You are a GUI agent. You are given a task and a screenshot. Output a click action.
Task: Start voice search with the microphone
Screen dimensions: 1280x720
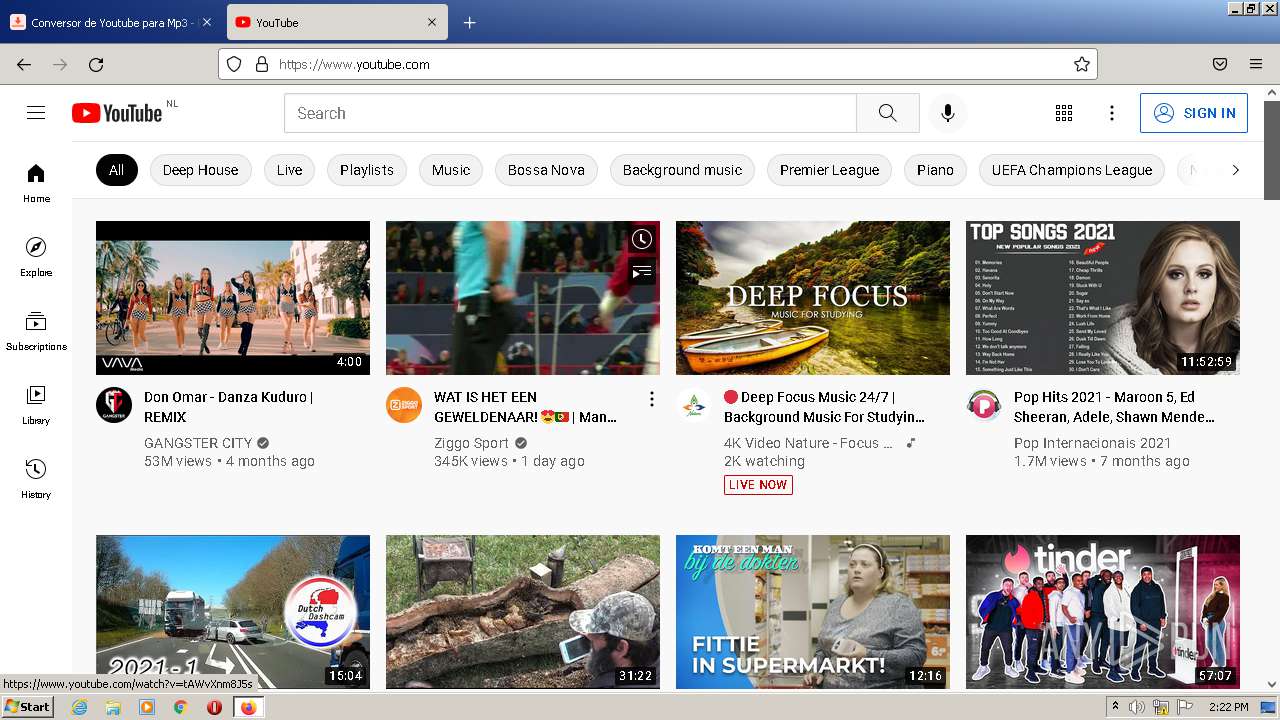[948, 113]
